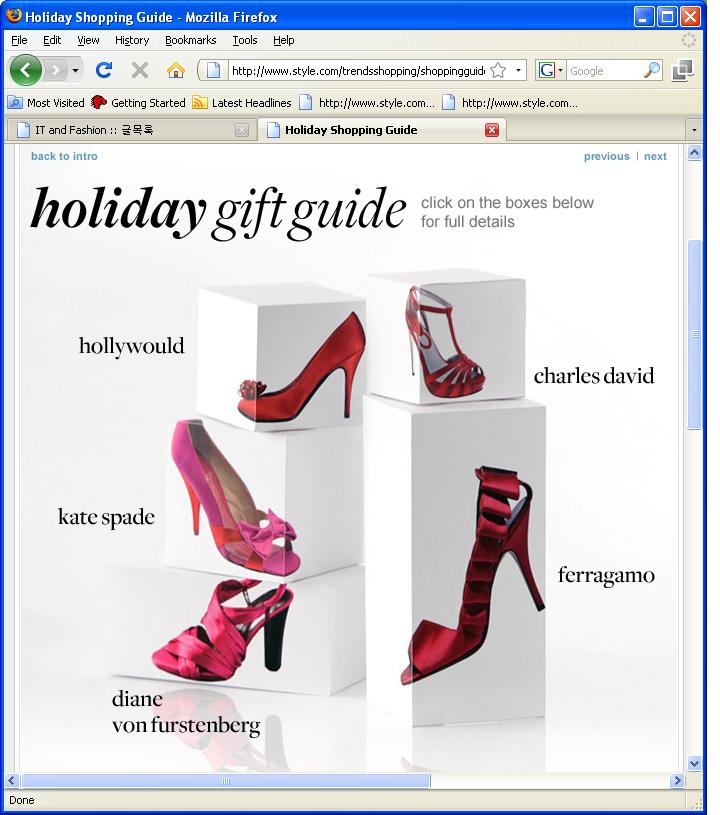Click the green Back navigation arrow
Image resolution: width=720 pixels, height=815 pixels.
click(25, 70)
